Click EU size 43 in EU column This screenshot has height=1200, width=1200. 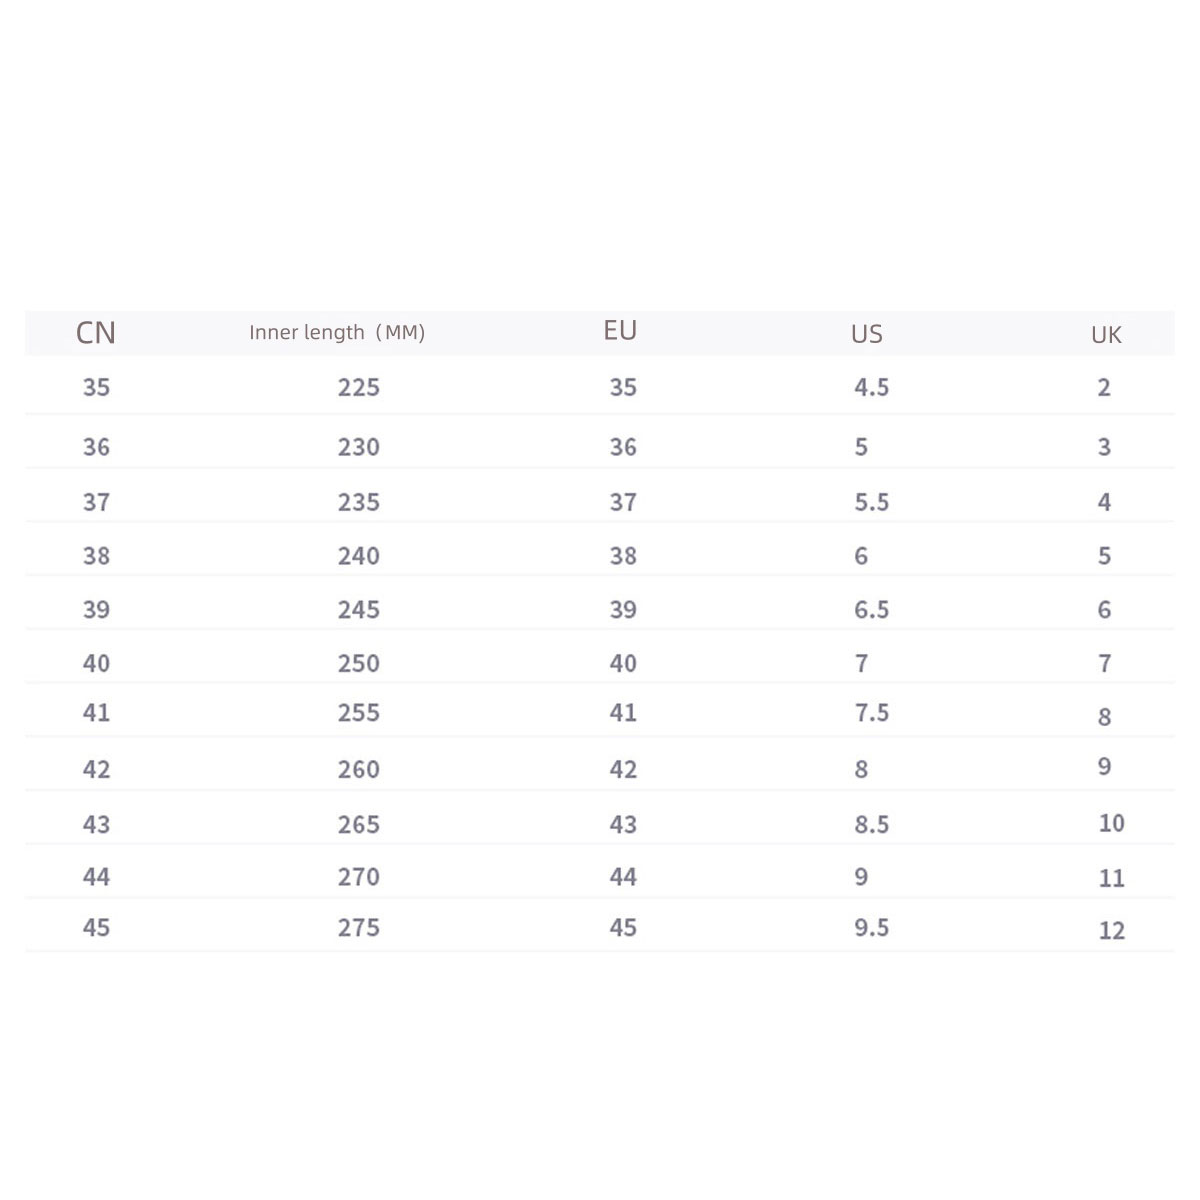point(623,825)
